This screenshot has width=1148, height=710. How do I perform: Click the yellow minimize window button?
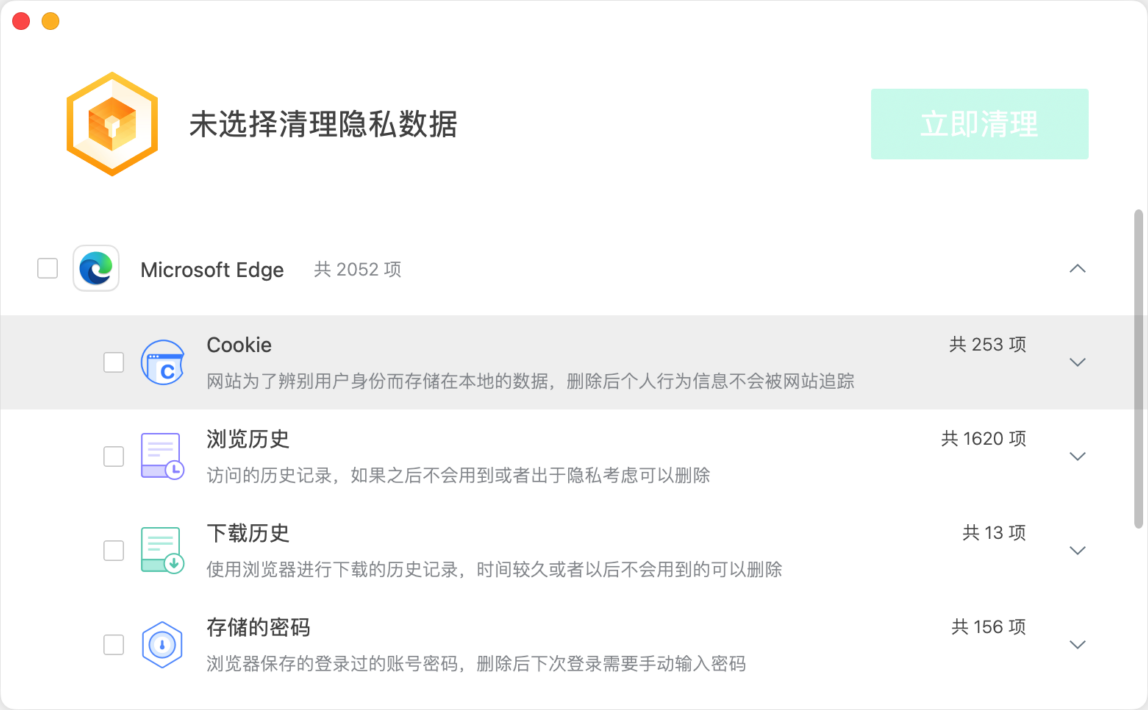51,21
